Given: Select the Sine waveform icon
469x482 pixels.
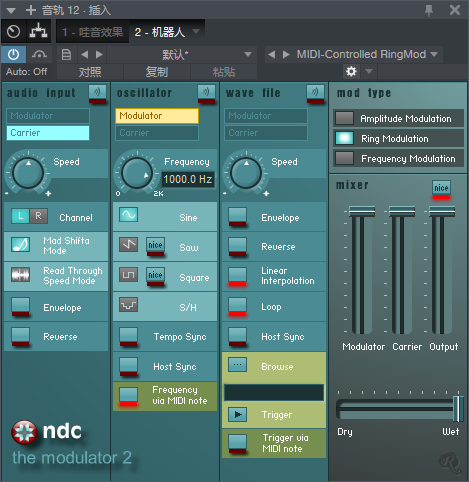Looking at the screenshot, I should pos(128,215).
